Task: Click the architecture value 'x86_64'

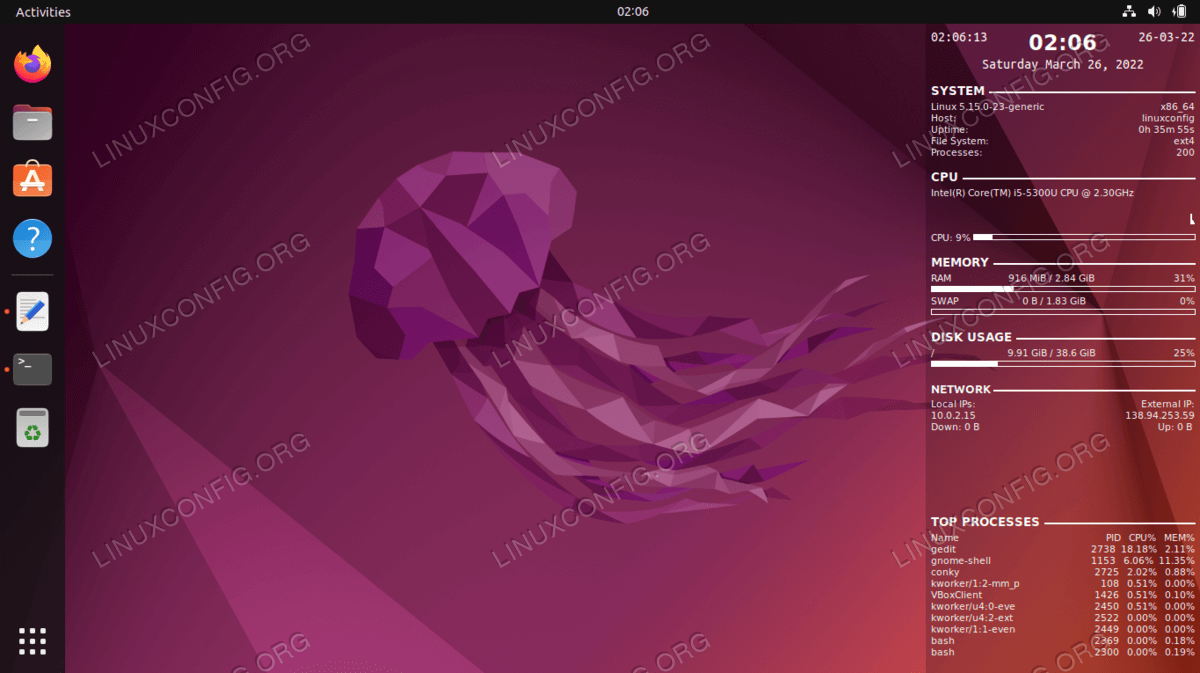Action: point(1177,107)
